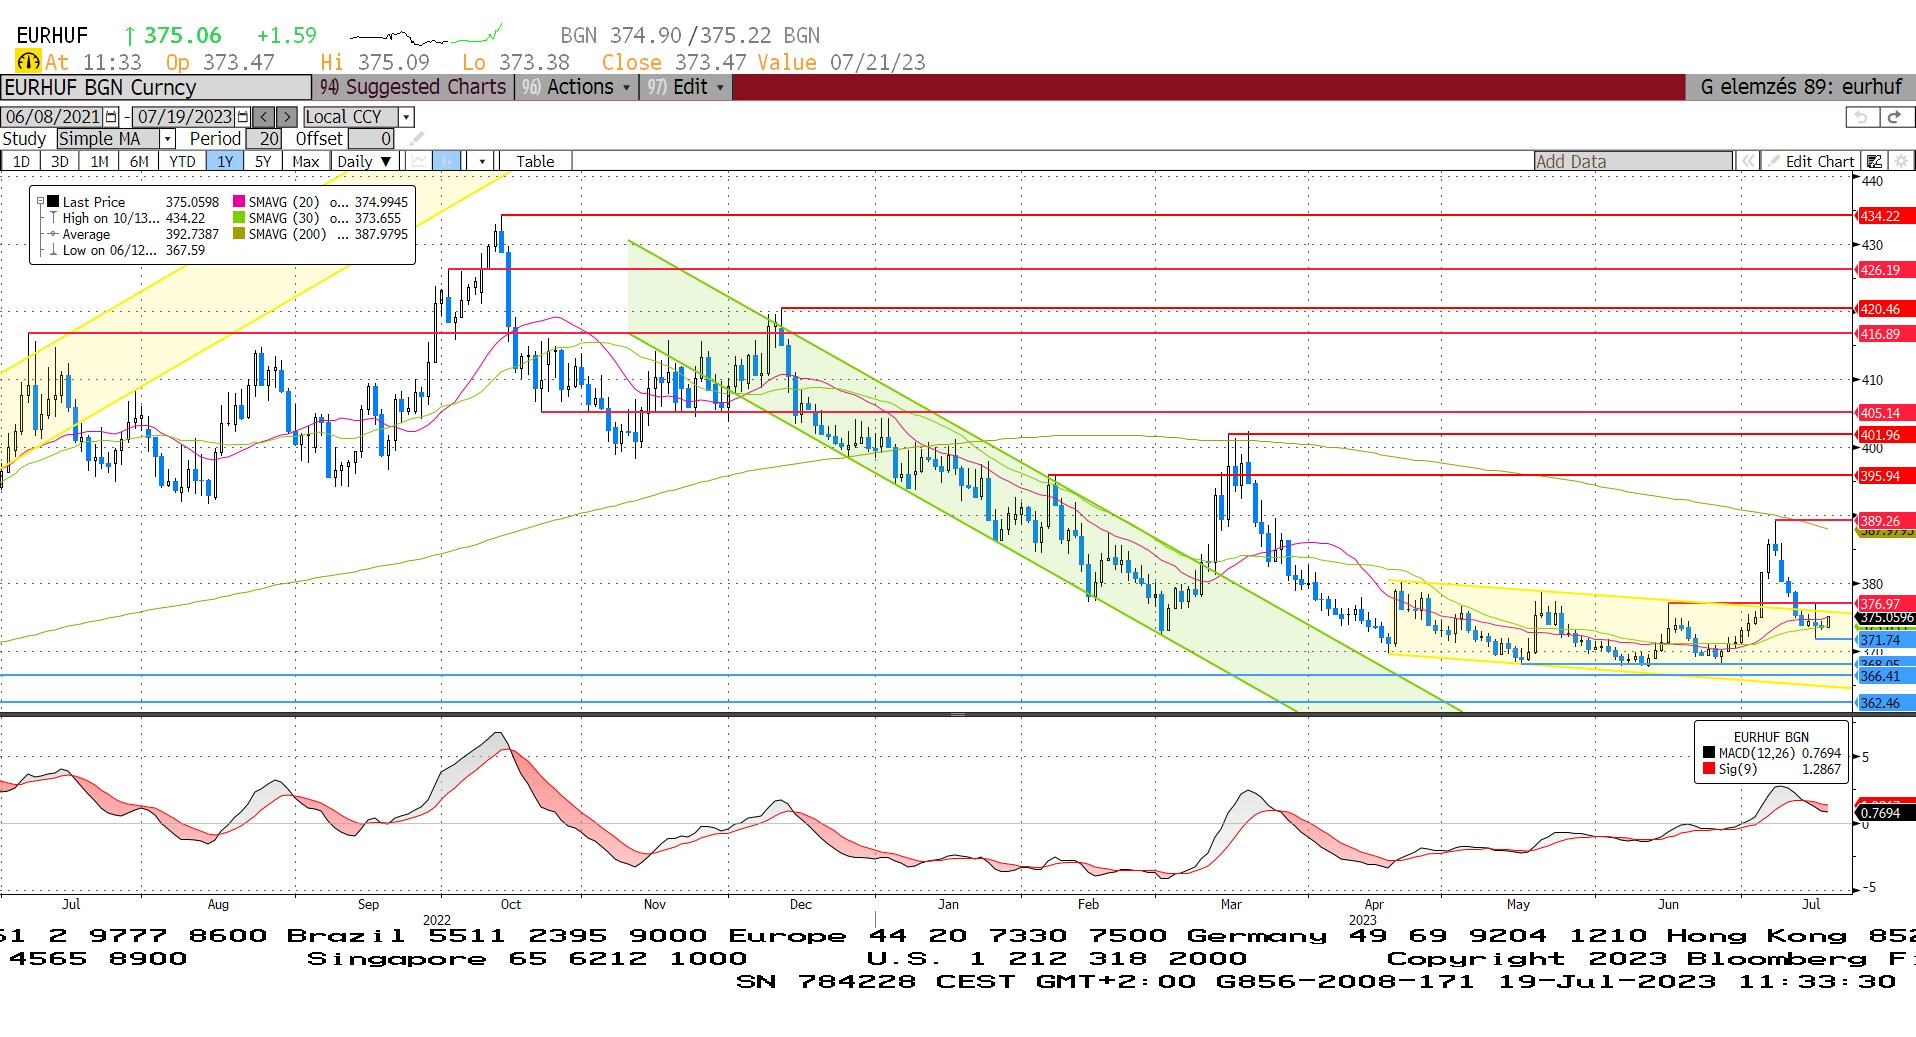1916x1037 pixels.
Task: Click the 405.14 price level label
Action: click(1885, 413)
